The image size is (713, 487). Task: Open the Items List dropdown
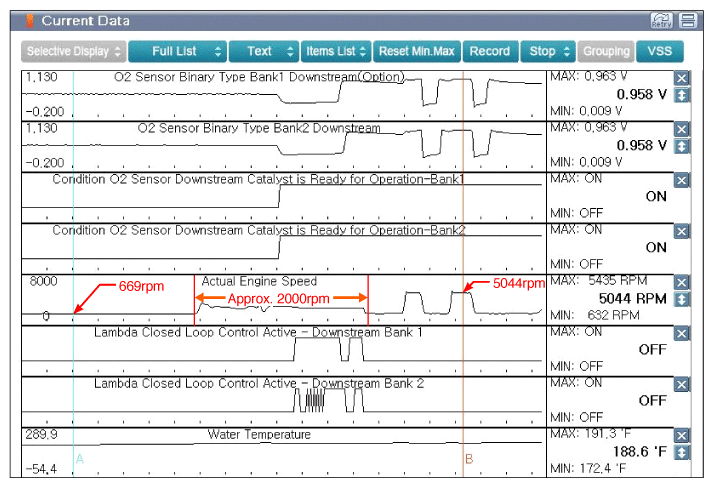tap(336, 51)
